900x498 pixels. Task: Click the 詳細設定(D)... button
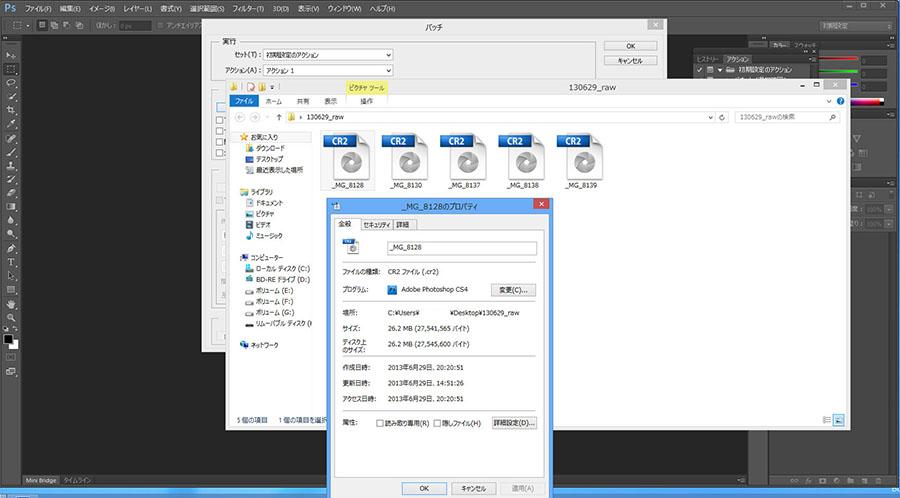click(x=513, y=423)
